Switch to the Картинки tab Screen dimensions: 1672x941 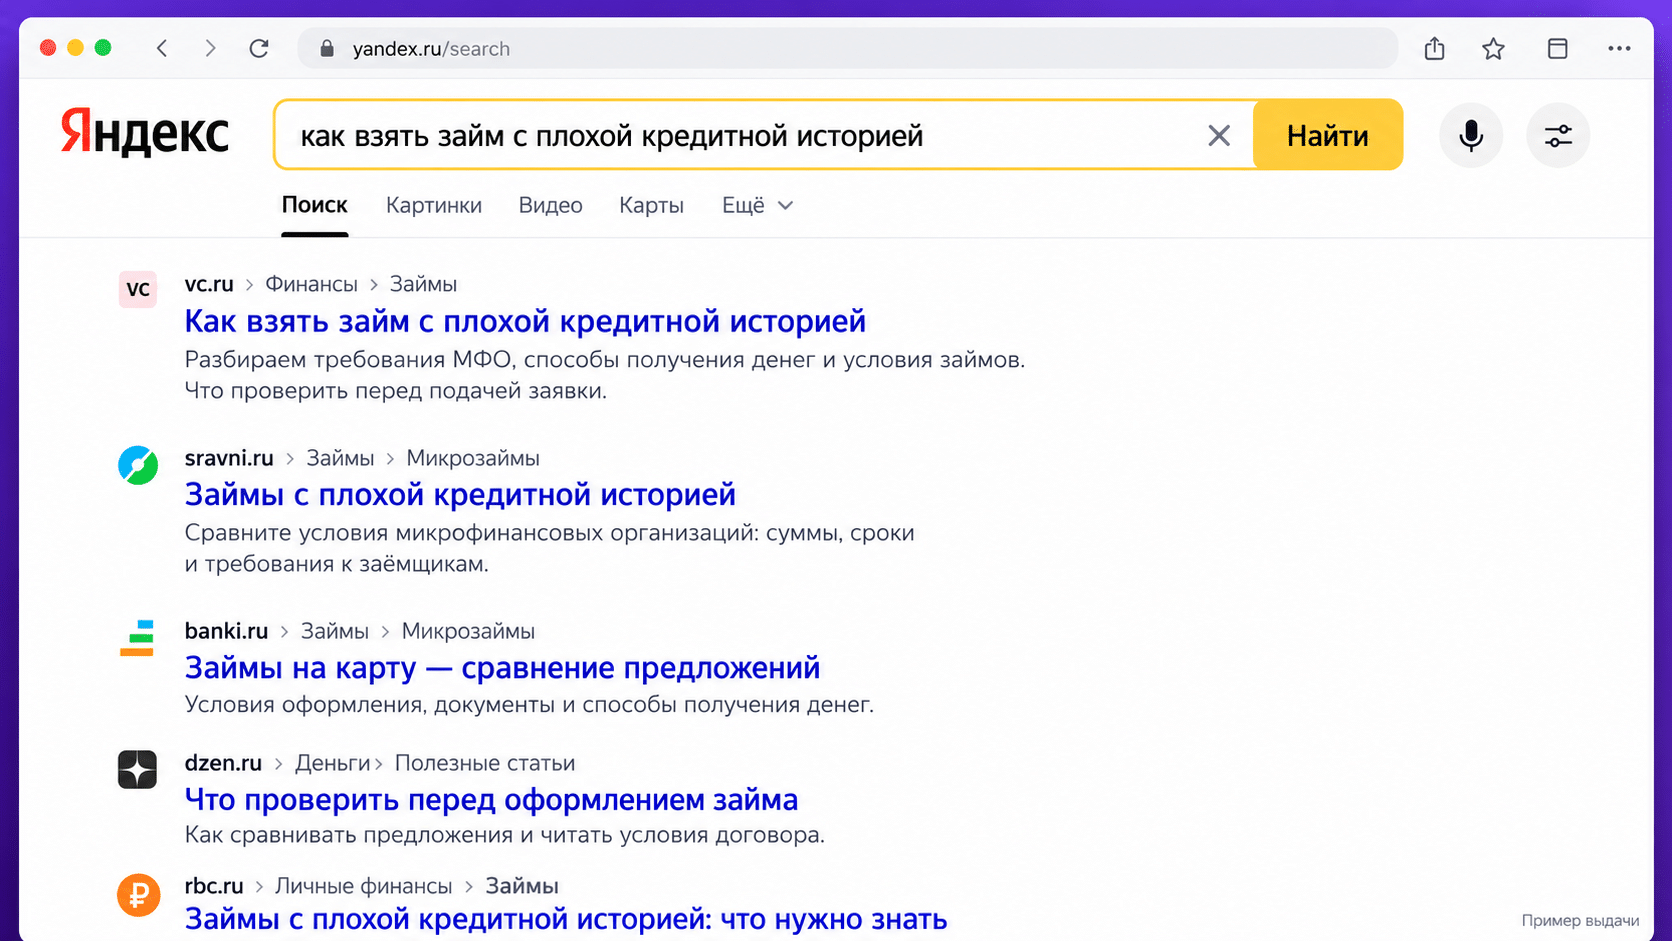pyautogui.click(x=434, y=205)
